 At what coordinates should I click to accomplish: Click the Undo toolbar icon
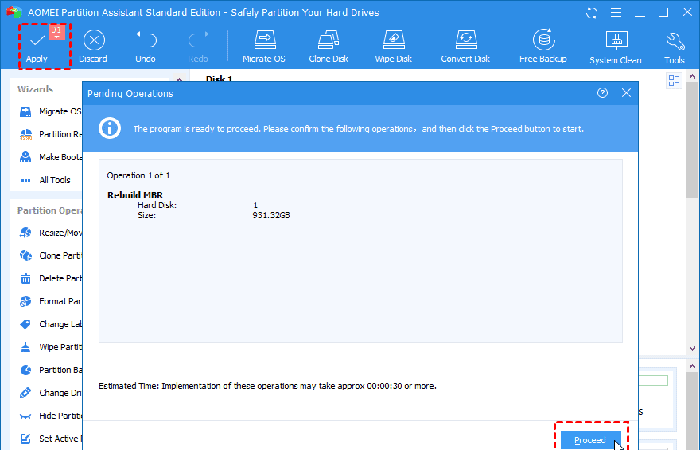[x=146, y=46]
